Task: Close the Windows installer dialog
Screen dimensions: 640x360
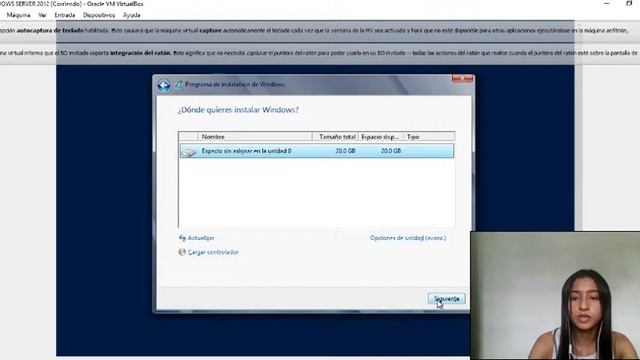Action: pos(462,78)
